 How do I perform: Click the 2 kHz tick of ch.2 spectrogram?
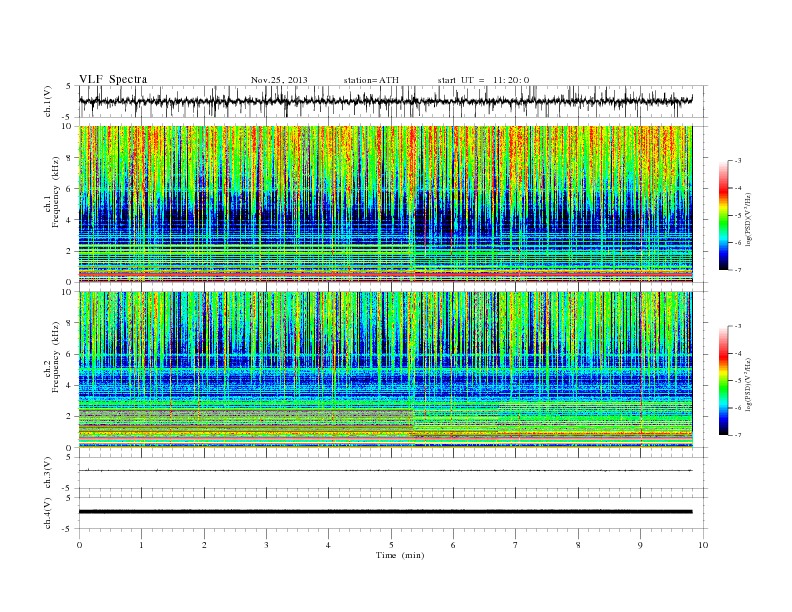(70, 417)
